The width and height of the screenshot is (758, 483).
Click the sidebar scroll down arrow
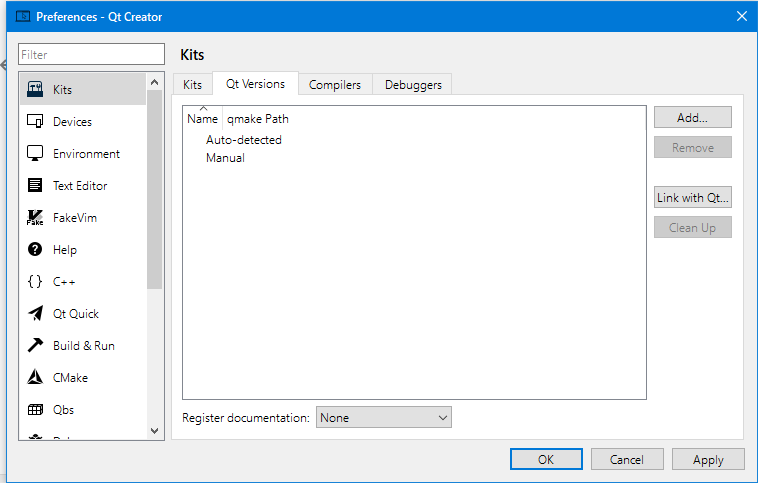click(154, 430)
